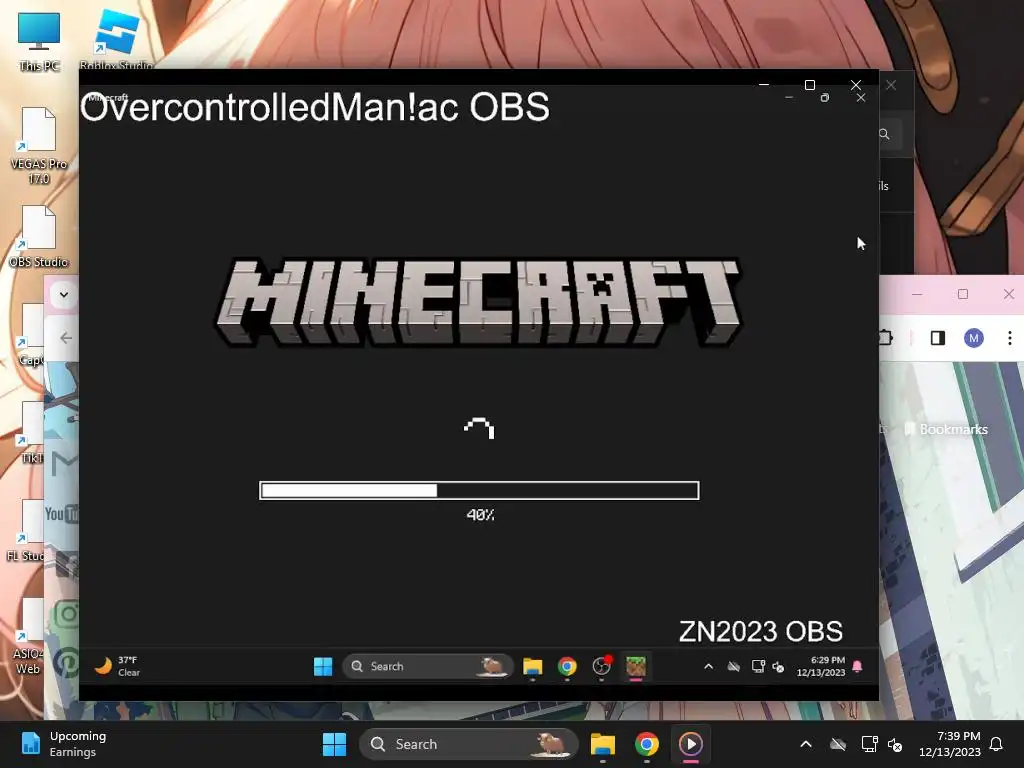Screen dimensions: 1024x768
Task: Open the Chrome profile avatar M
Action: [x=974, y=338]
